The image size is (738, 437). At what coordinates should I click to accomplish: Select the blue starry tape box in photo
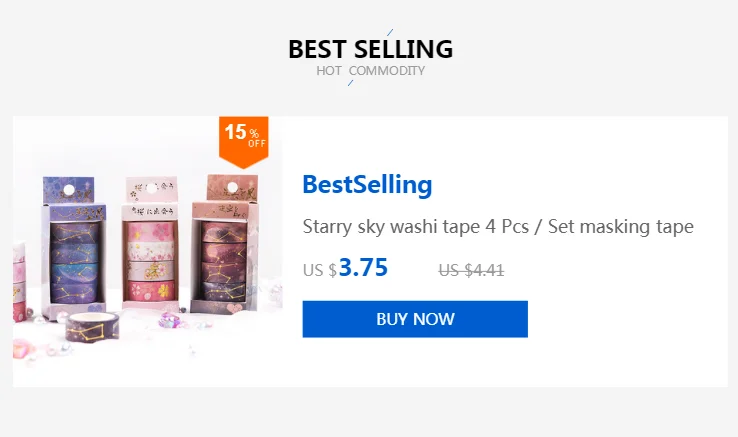73,247
